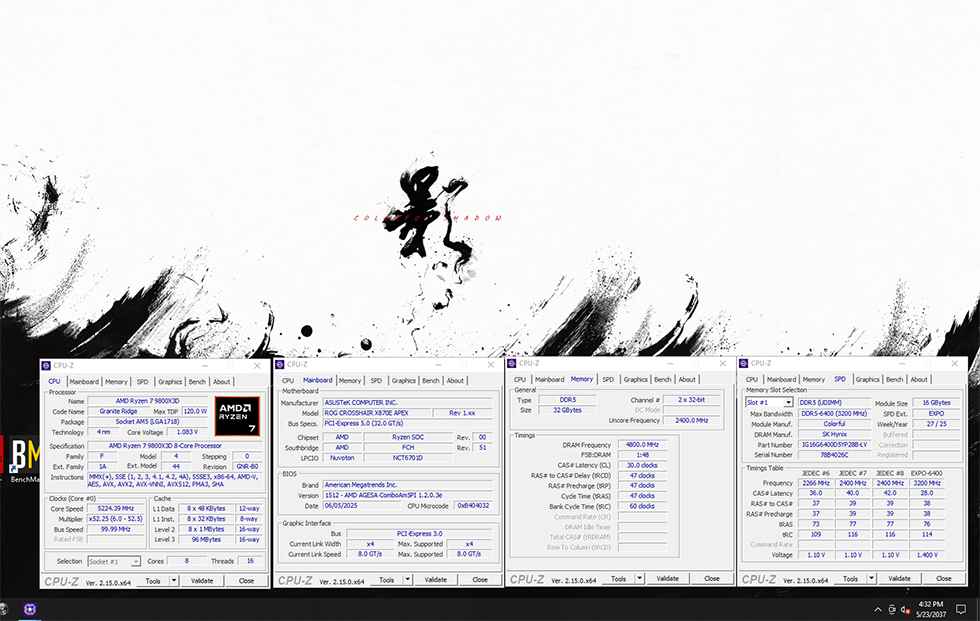
Task: Switch to Bench tab in the CPU-tab window
Action: [x=197, y=382]
